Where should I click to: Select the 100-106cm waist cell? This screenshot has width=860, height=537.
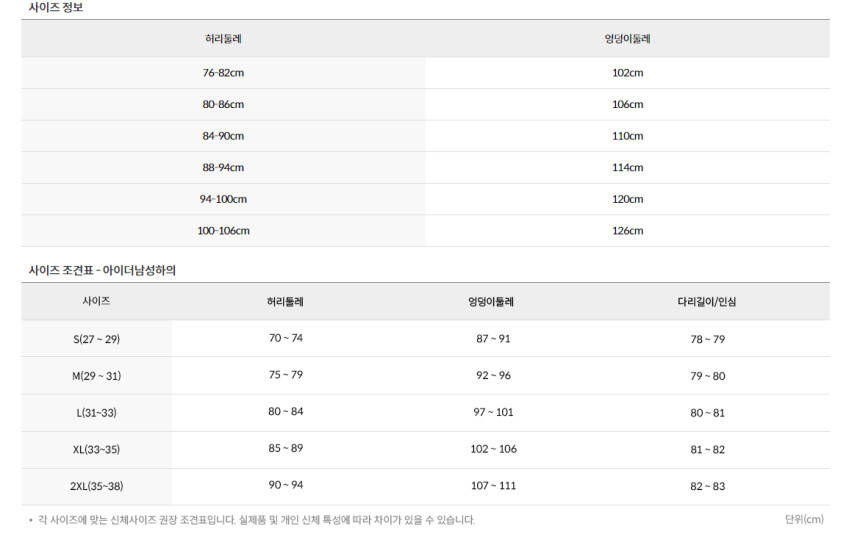(x=223, y=231)
